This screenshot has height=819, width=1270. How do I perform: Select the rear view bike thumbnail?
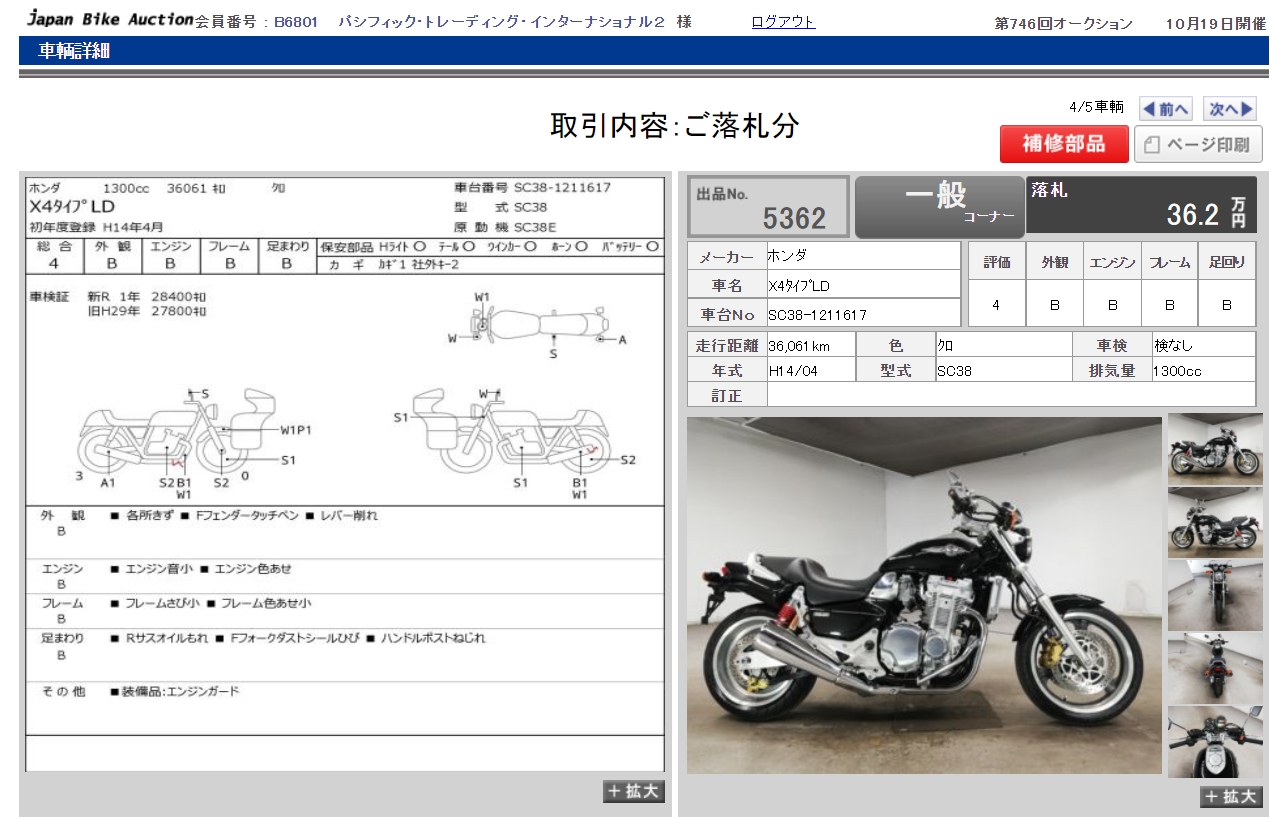pyautogui.click(x=1215, y=668)
